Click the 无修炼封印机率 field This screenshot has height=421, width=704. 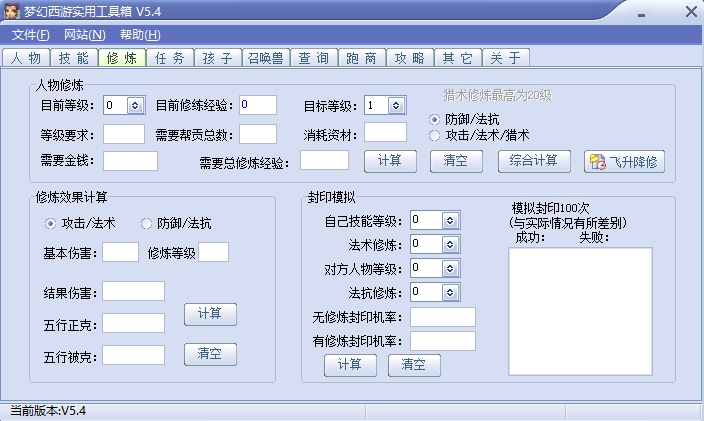(x=443, y=317)
